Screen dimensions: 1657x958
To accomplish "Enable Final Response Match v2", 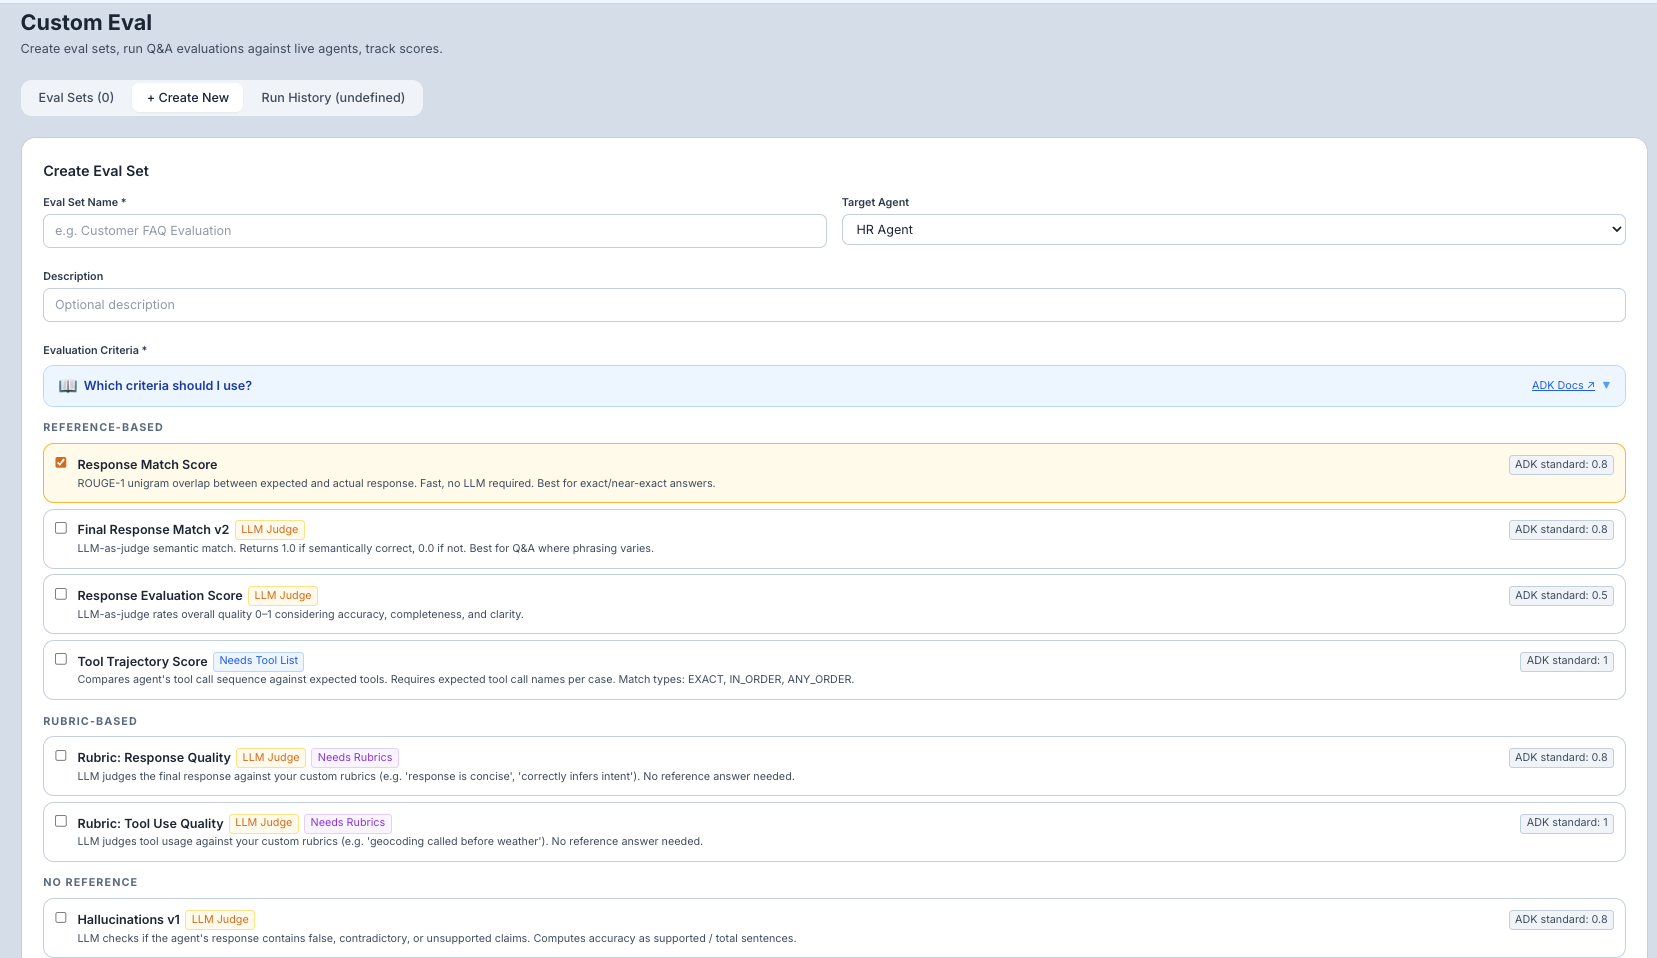I will (x=61, y=527).
